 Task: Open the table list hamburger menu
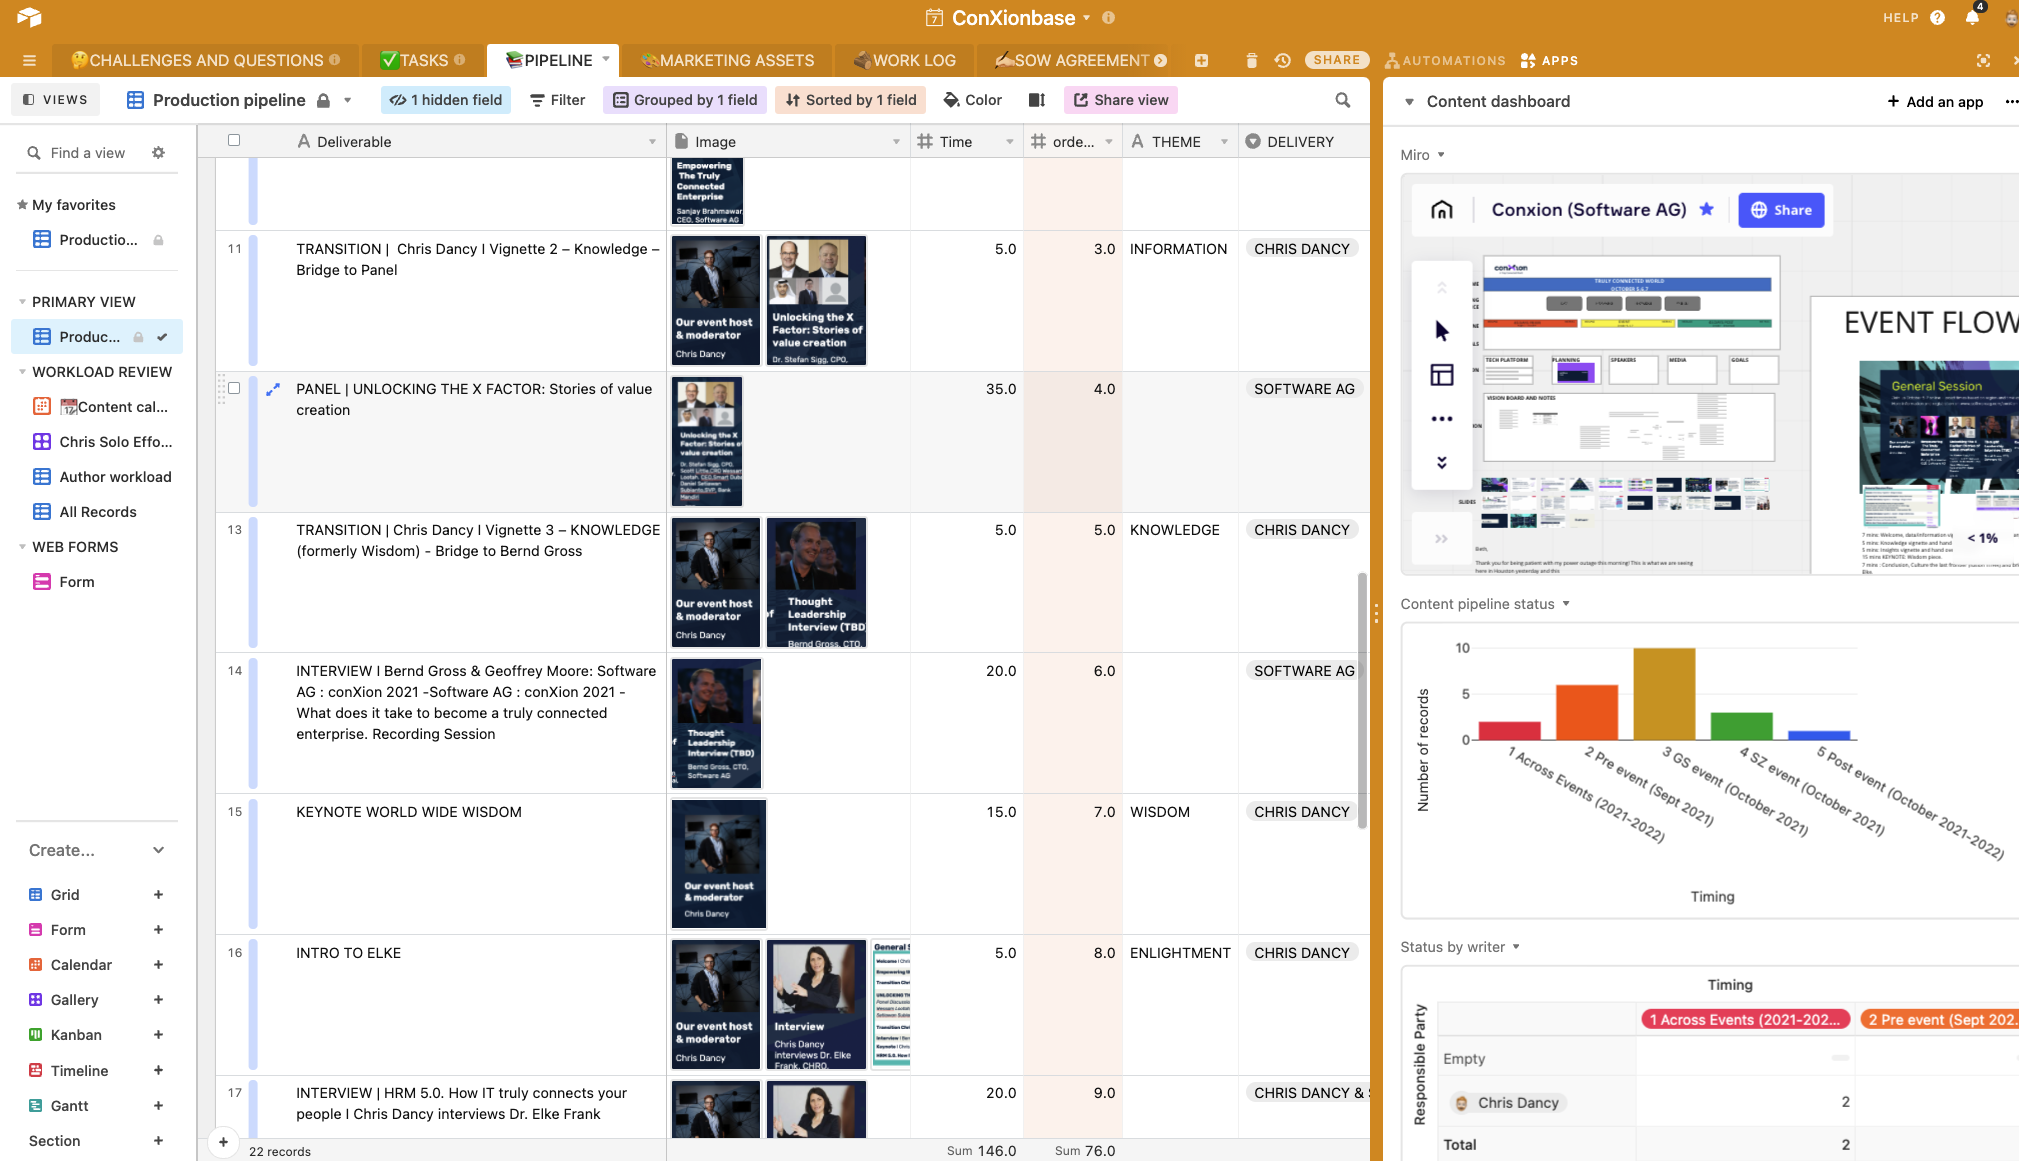29,60
